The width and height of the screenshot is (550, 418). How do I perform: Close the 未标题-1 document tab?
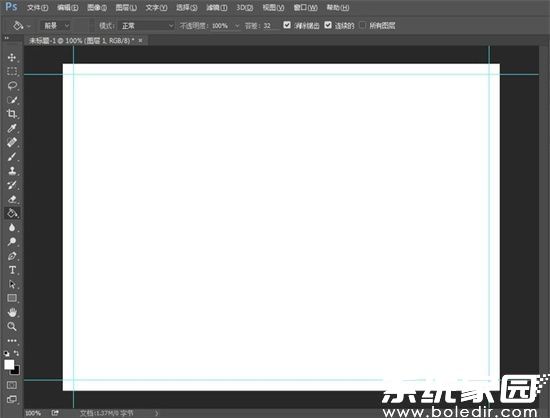point(141,41)
